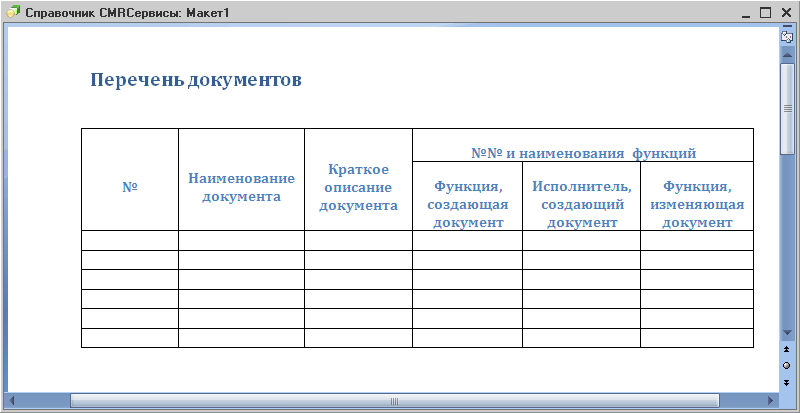Open the Select Browse Object round button
This screenshot has width=800, height=413.
coord(786,366)
